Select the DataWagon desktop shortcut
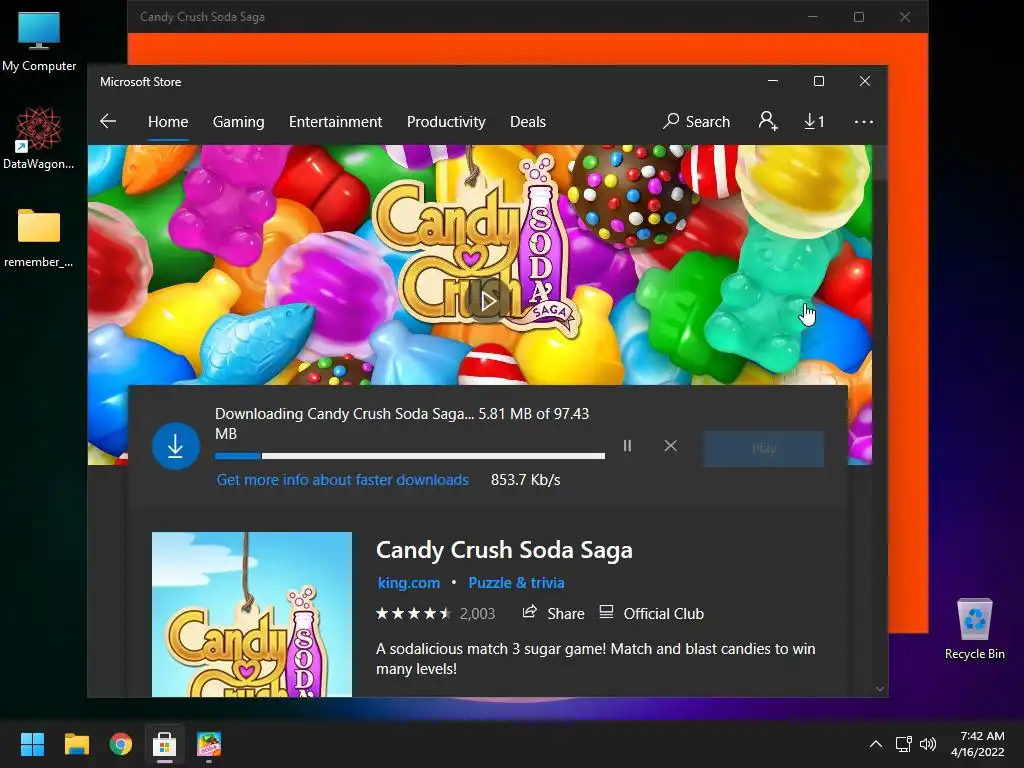The height and width of the screenshot is (768, 1024). [39, 138]
